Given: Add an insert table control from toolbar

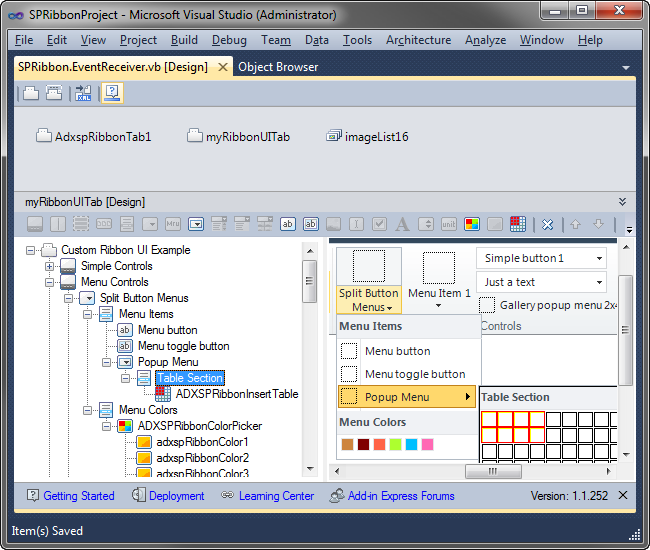Looking at the screenshot, I should [518, 224].
